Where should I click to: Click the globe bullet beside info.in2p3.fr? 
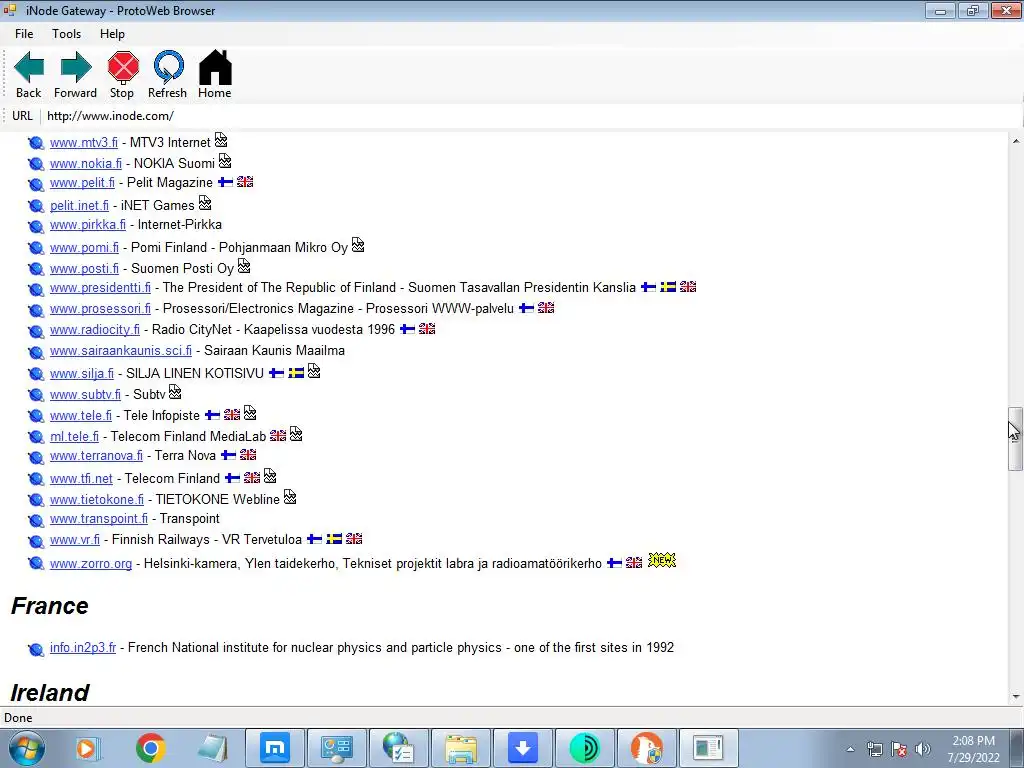point(36,649)
